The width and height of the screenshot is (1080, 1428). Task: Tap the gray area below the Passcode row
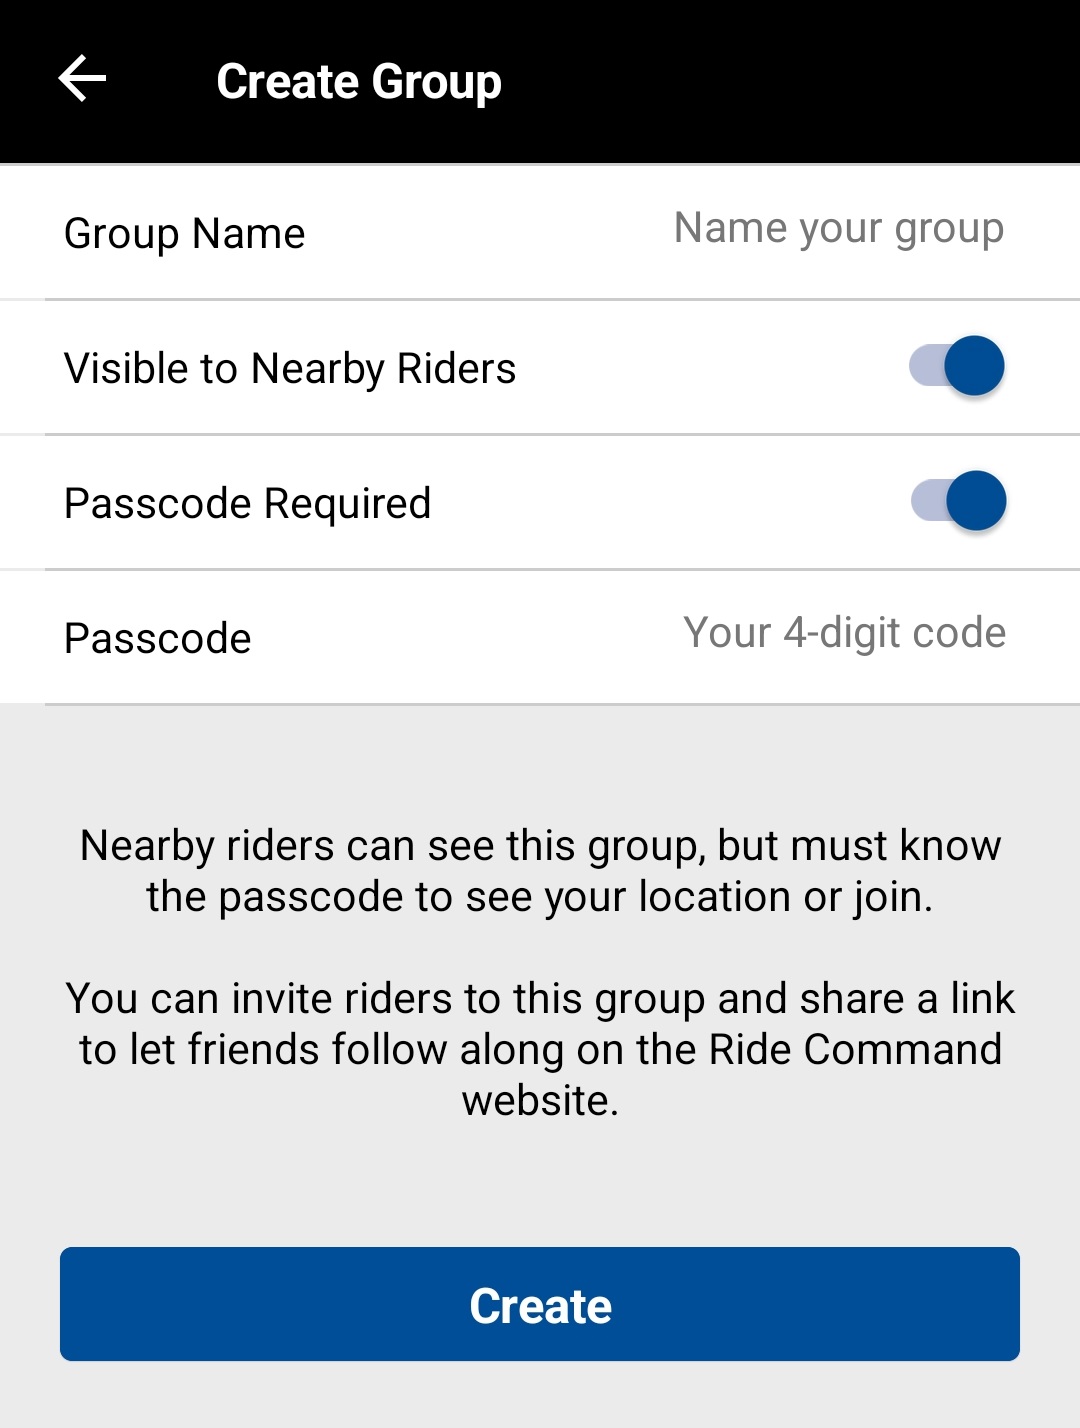tap(540, 760)
